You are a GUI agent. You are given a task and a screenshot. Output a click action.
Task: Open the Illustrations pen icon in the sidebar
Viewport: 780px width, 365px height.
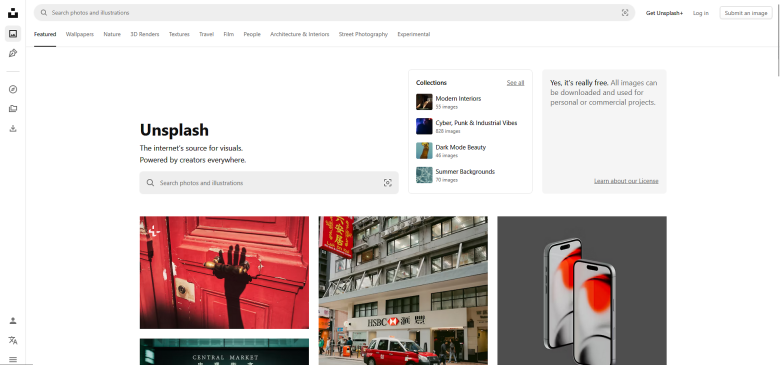13,53
